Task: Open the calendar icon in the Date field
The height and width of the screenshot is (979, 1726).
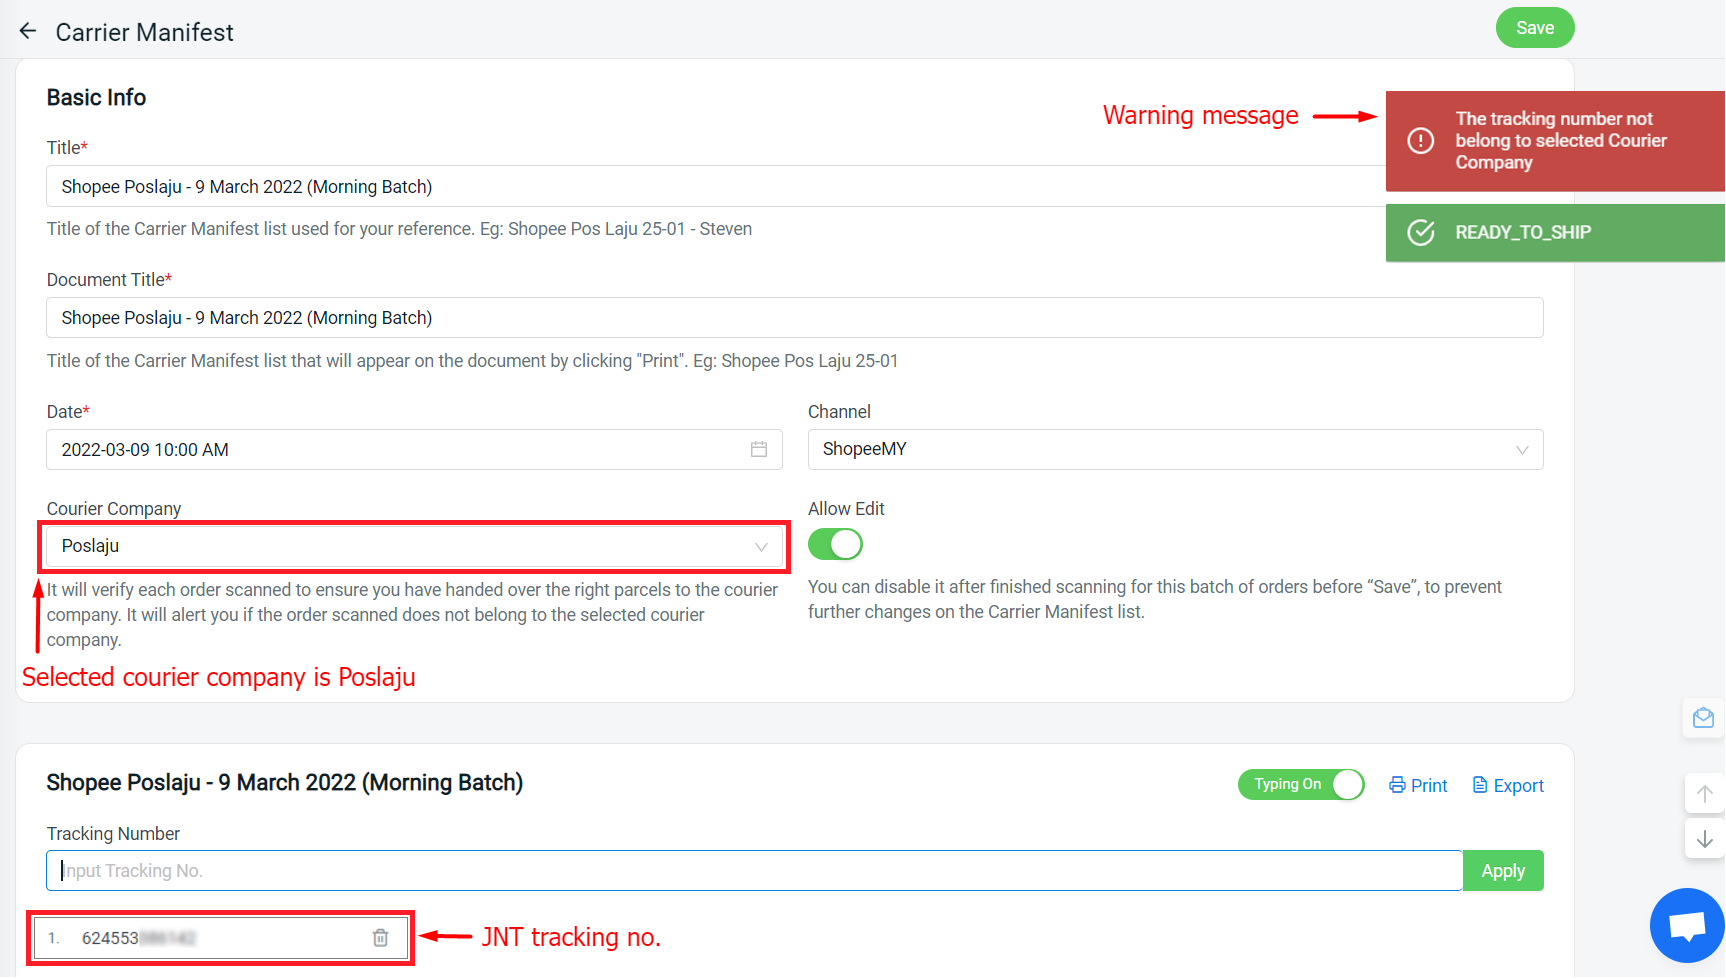Action: [757, 449]
